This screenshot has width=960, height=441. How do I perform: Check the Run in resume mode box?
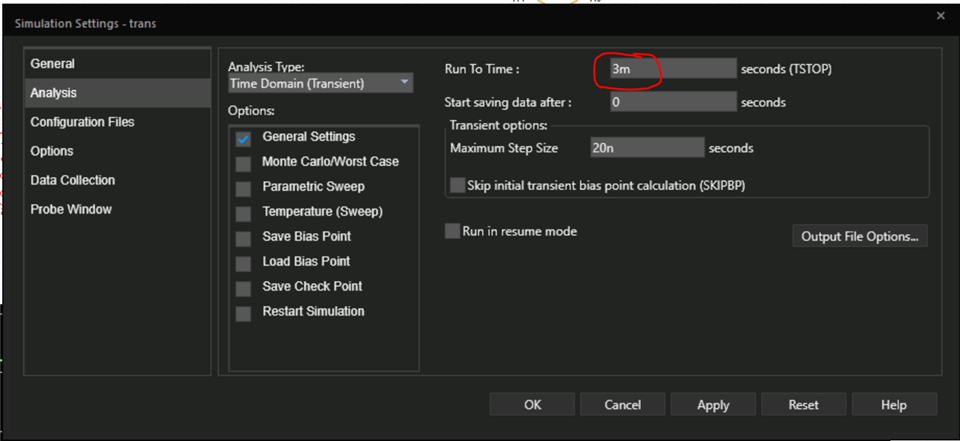452,231
